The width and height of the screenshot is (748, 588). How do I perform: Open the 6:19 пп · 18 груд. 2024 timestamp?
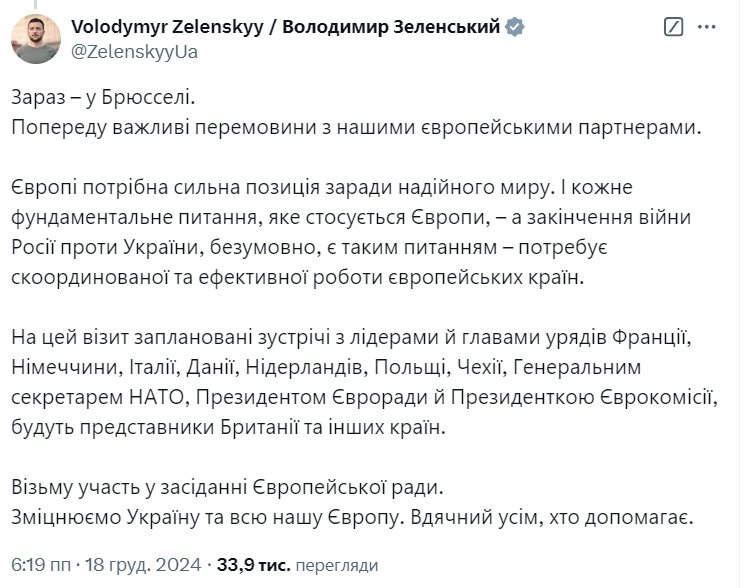106,565
